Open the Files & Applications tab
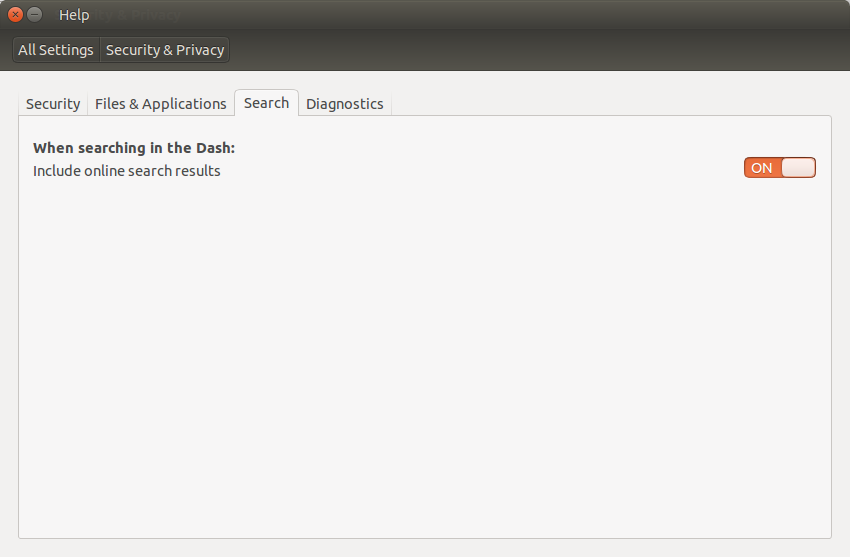850x557 pixels. (x=161, y=104)
